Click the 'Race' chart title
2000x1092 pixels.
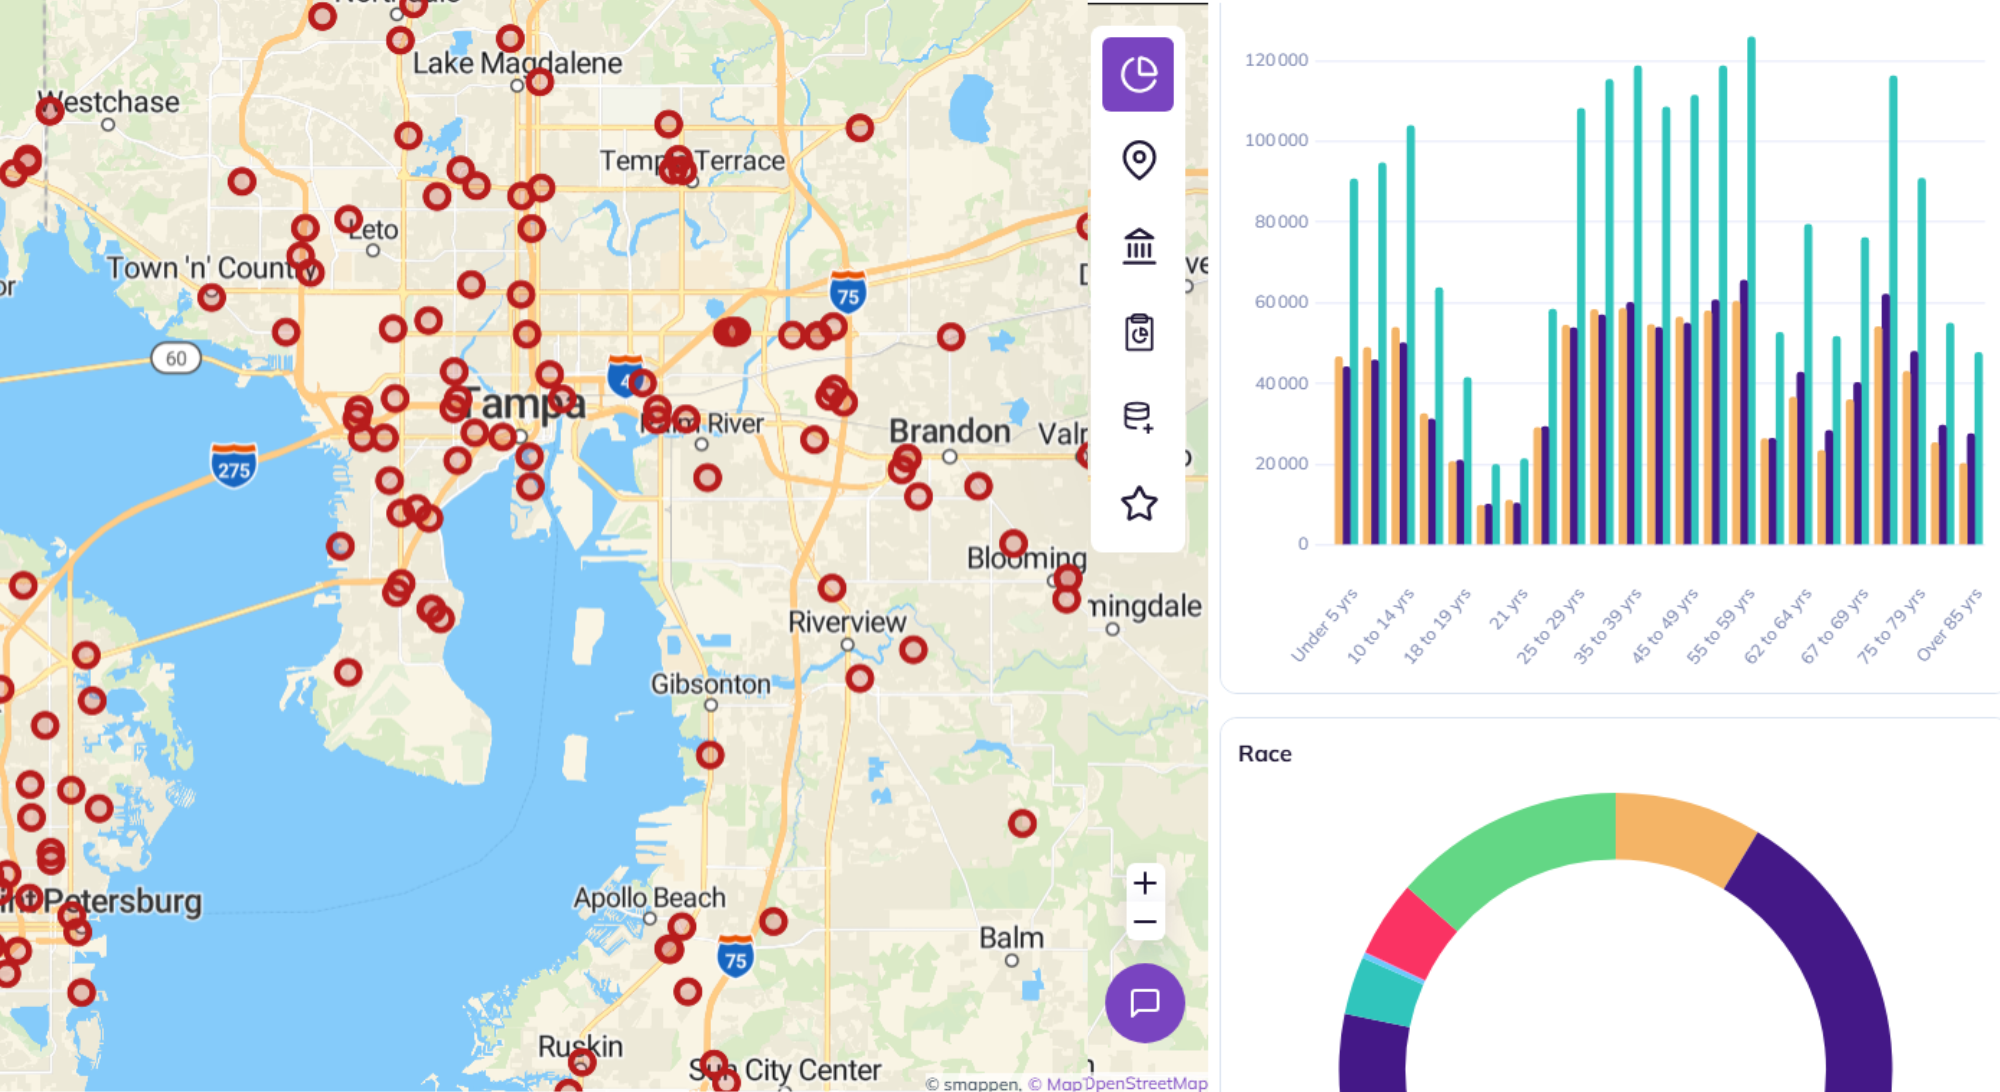click(1265, 754)
